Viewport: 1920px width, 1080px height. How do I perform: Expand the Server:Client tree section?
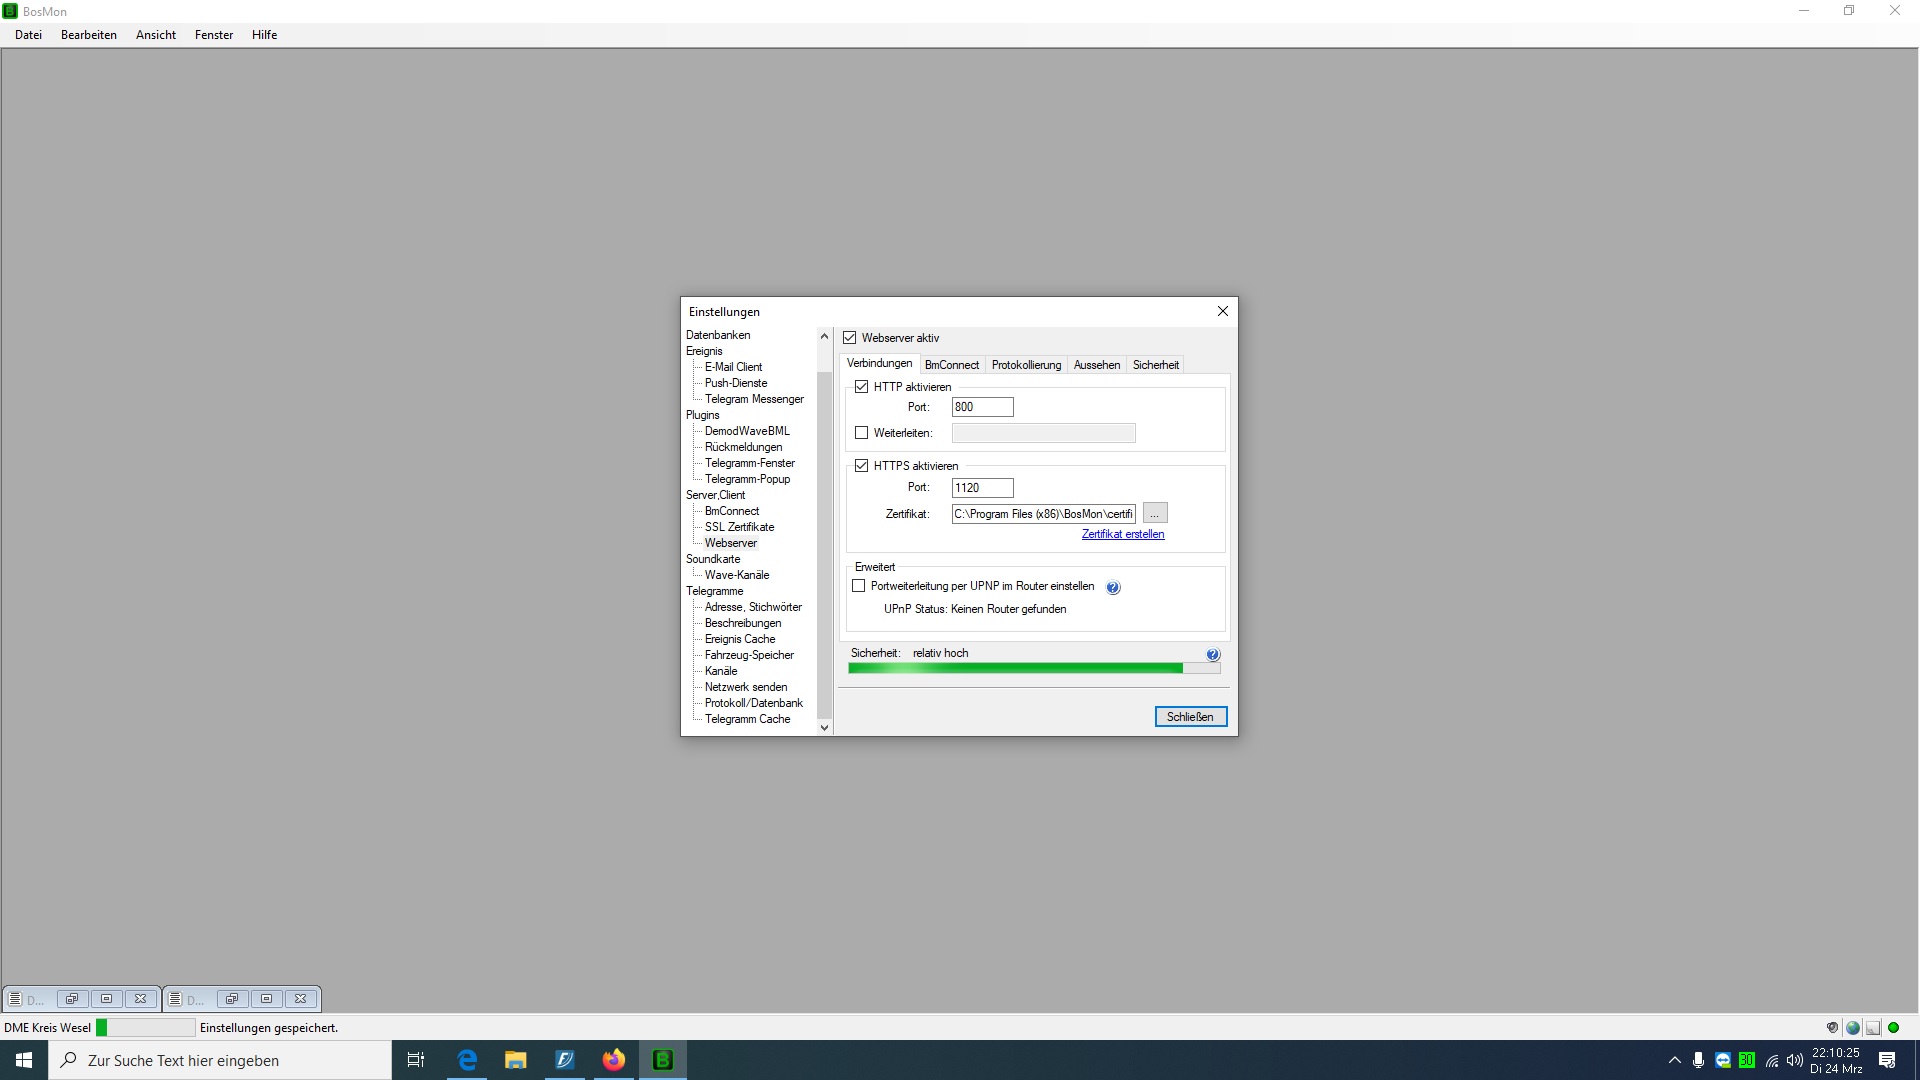point(715,495)
